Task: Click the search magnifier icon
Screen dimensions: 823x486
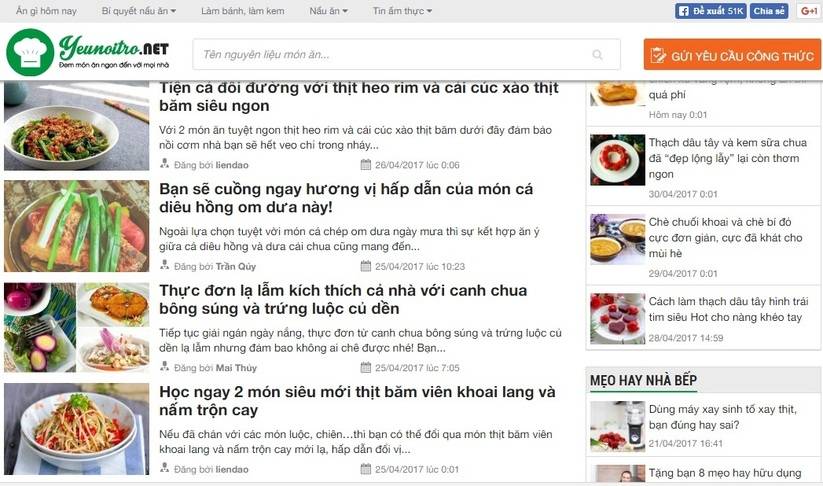Action: (597, 55)
